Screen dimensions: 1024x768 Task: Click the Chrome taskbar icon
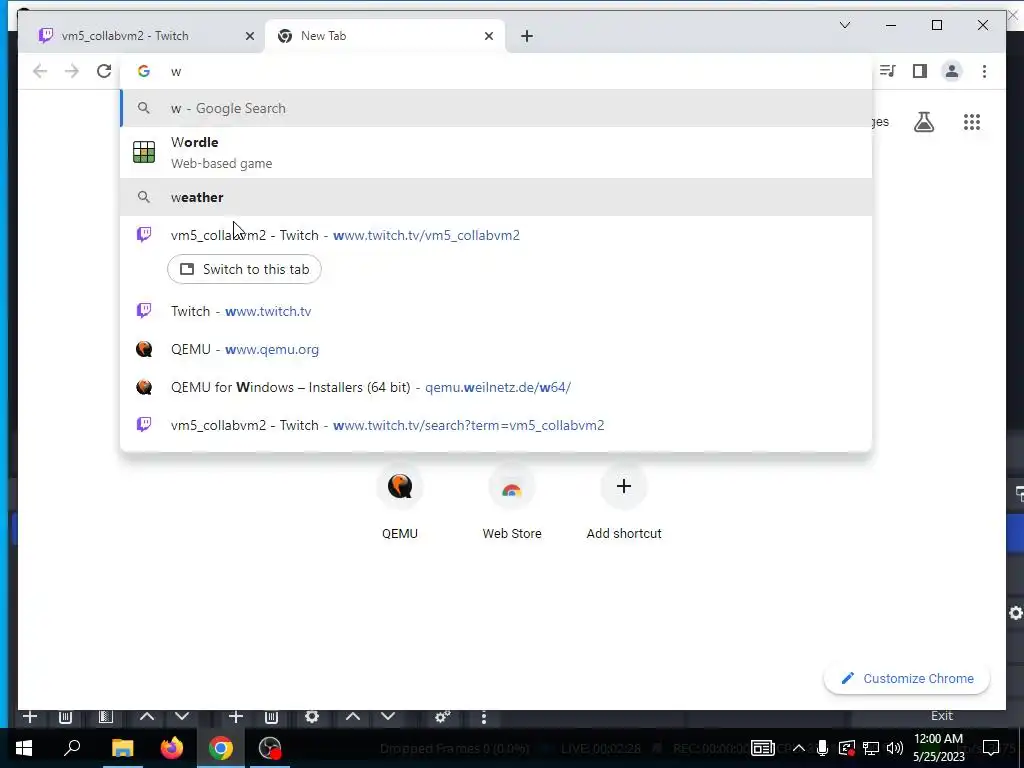(221, 748)
